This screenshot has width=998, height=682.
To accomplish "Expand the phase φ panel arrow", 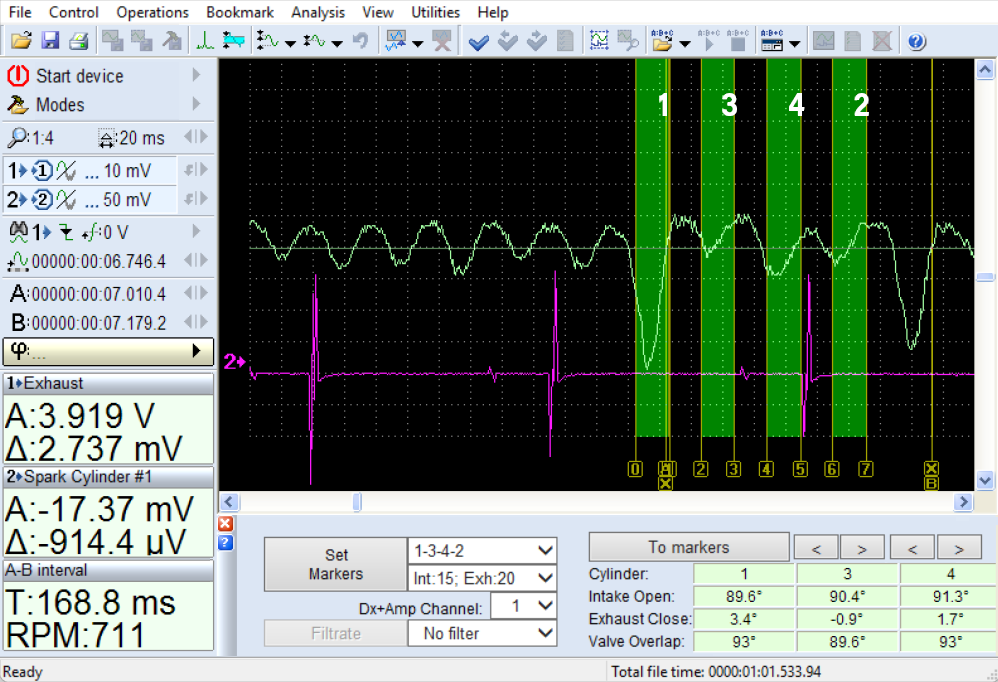I will click(x=196, y=351).
